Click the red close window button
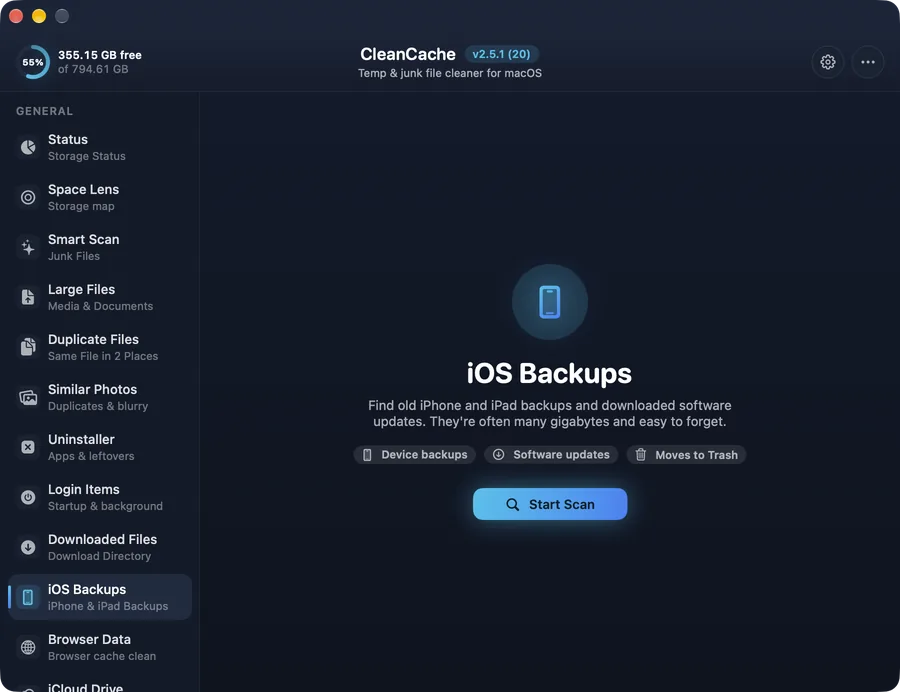The width and height of the screenshot is (900, 692). point(16,16)
